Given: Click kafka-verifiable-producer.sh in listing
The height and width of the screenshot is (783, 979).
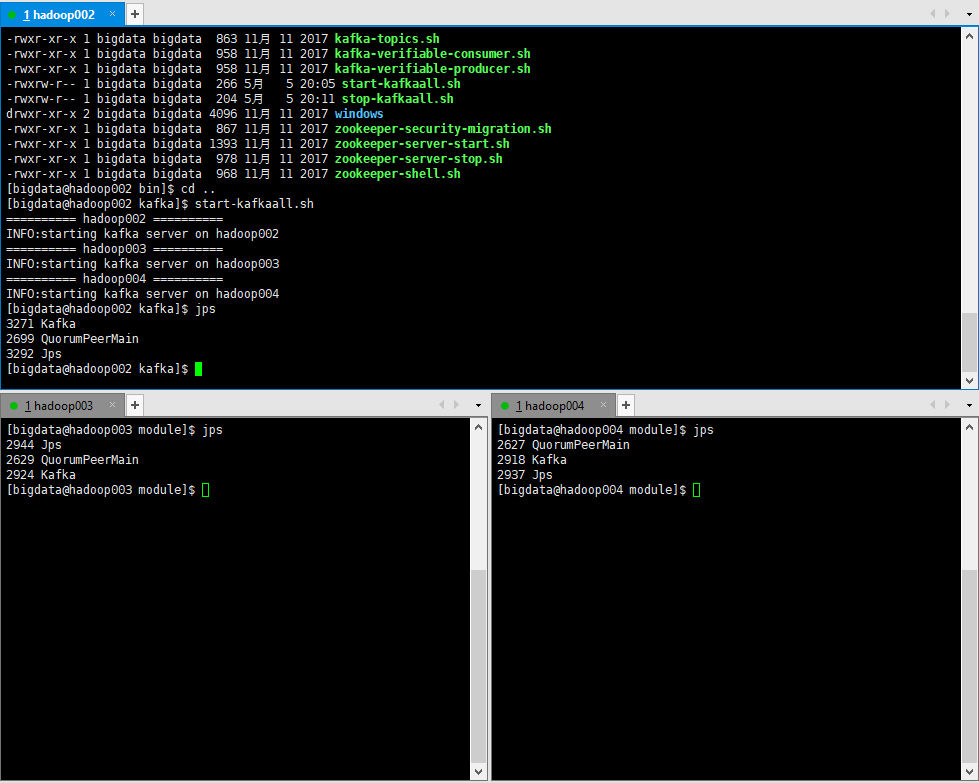Looking at the screenshot, I should [x=433, y=69].
